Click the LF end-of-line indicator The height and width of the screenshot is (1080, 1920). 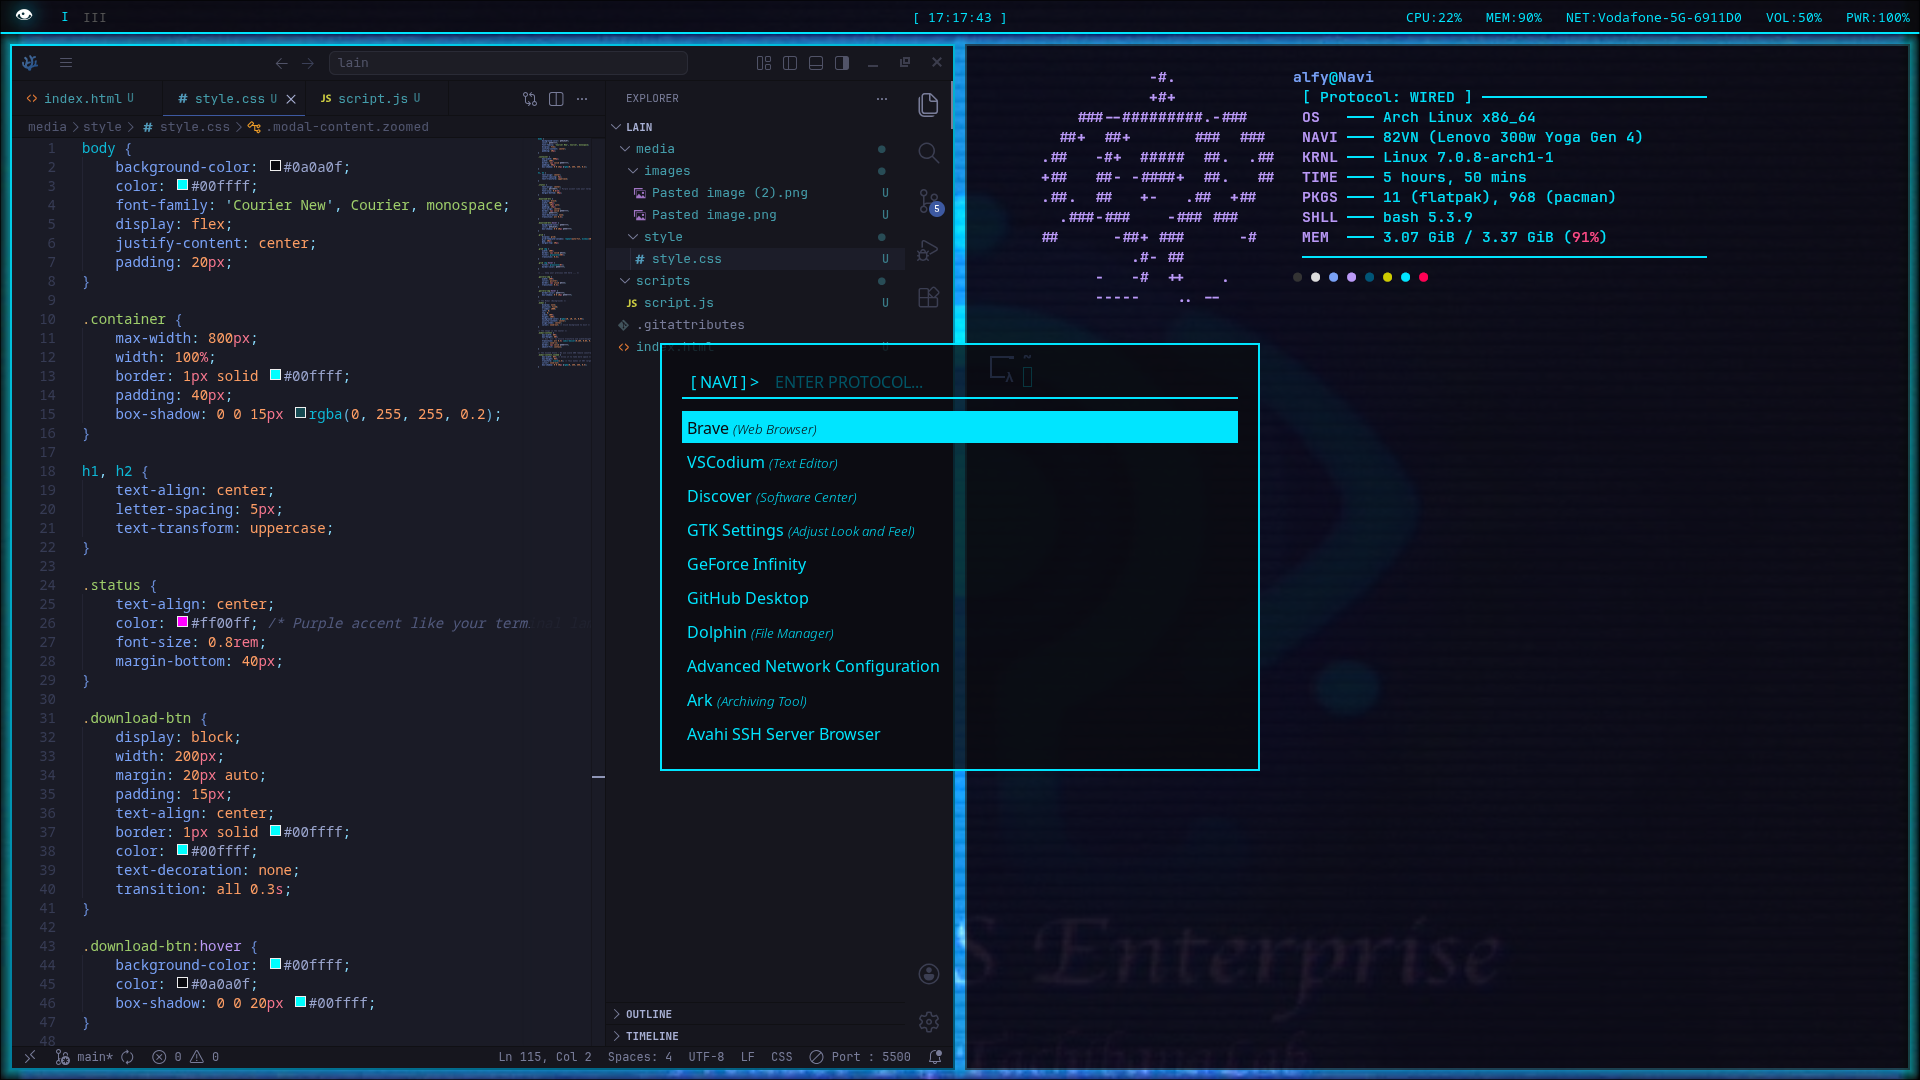click(748, 1057)
